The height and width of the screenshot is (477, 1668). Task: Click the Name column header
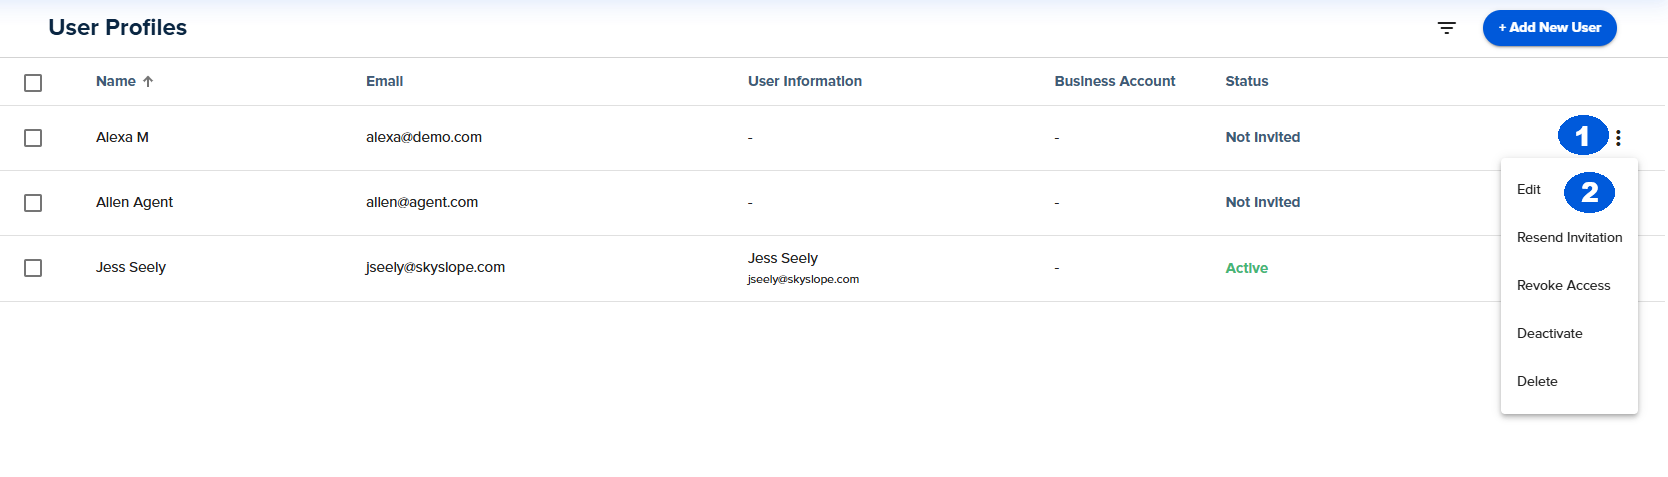[116, 82]
